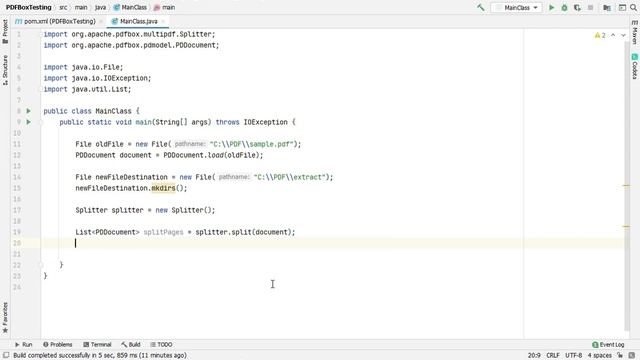Viewport: 640px width, 360px height.
Task: Close the pom.xml editor tab
Action: (101, 21)
